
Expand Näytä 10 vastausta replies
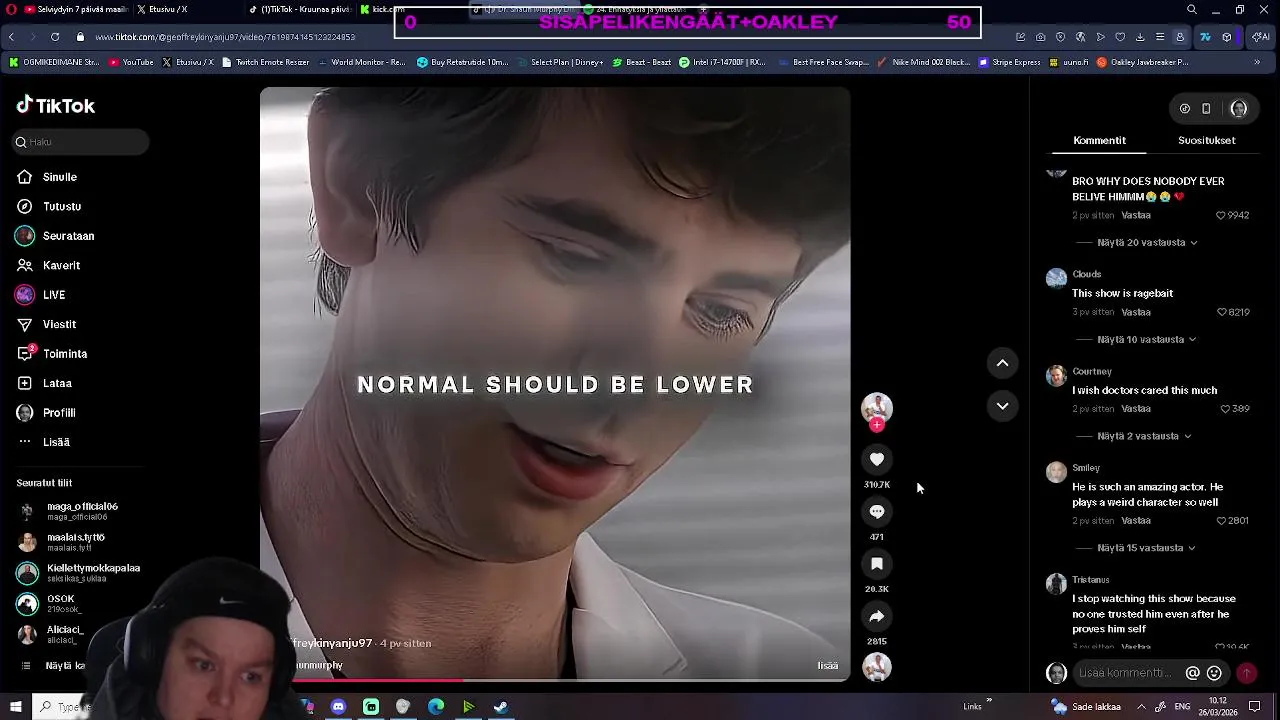point(1146,340)
